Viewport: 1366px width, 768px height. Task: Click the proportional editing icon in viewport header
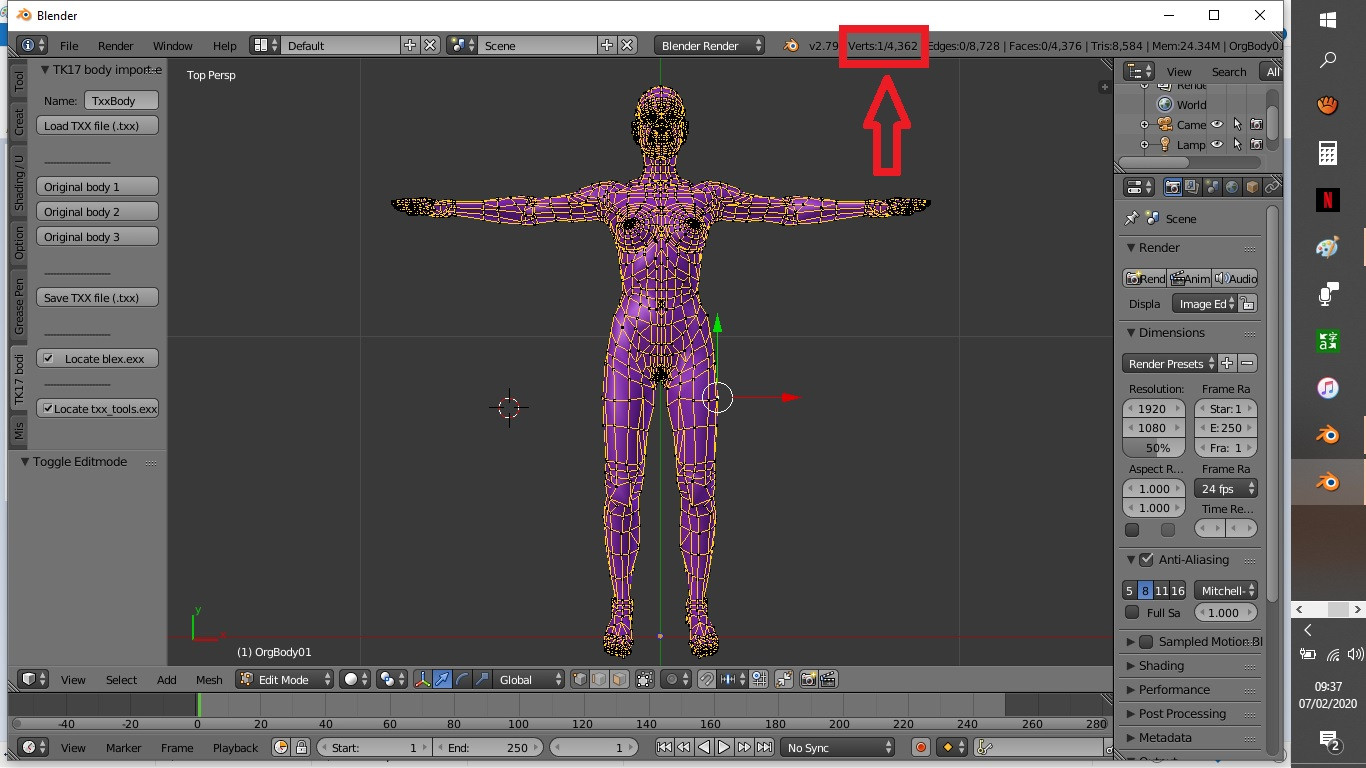[672, 679]
